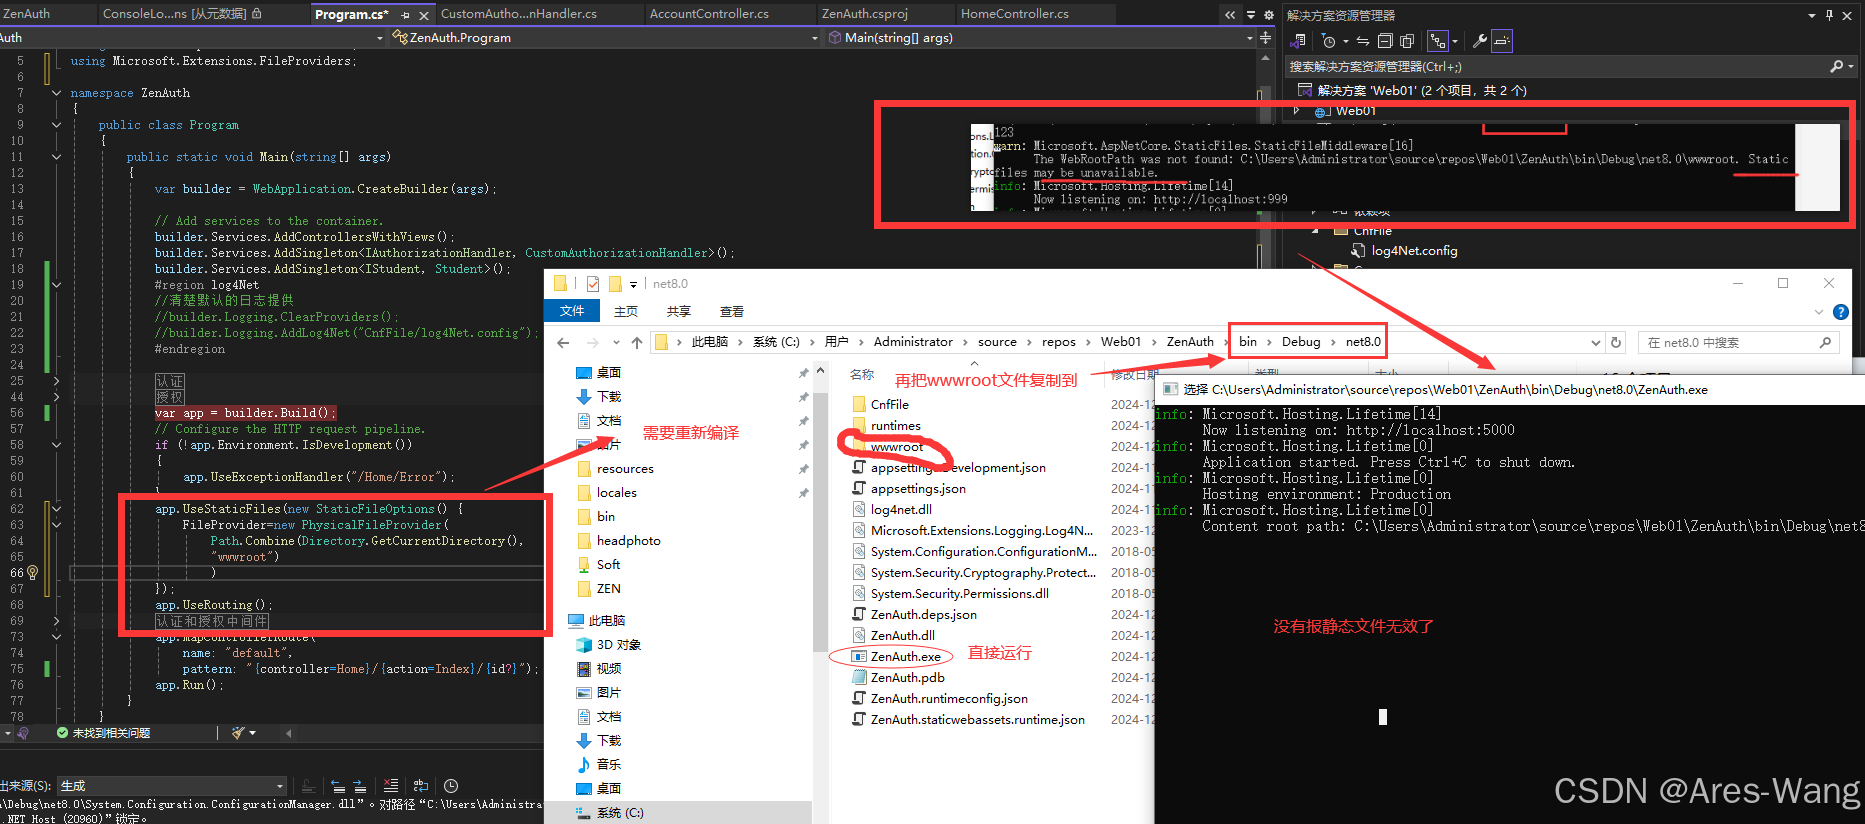Image resolution: width=1865 pixels, height=824 pixels.
Task: Open properties wrench icon in Solution Explorer
Action: 1480,41
